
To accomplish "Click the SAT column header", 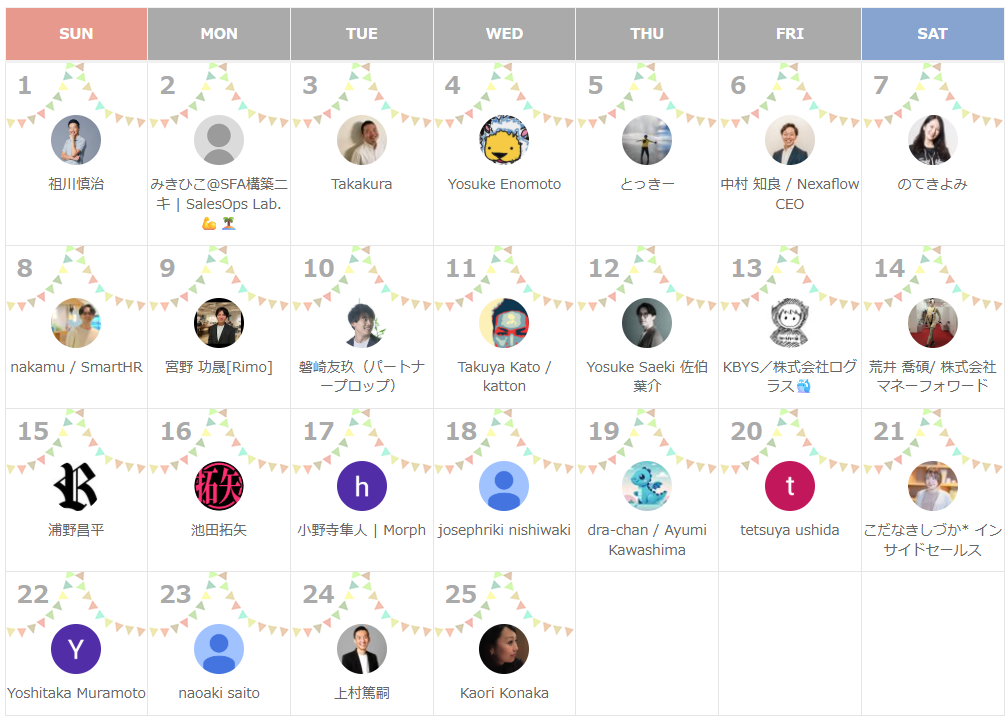I will [x=932, y=34].
